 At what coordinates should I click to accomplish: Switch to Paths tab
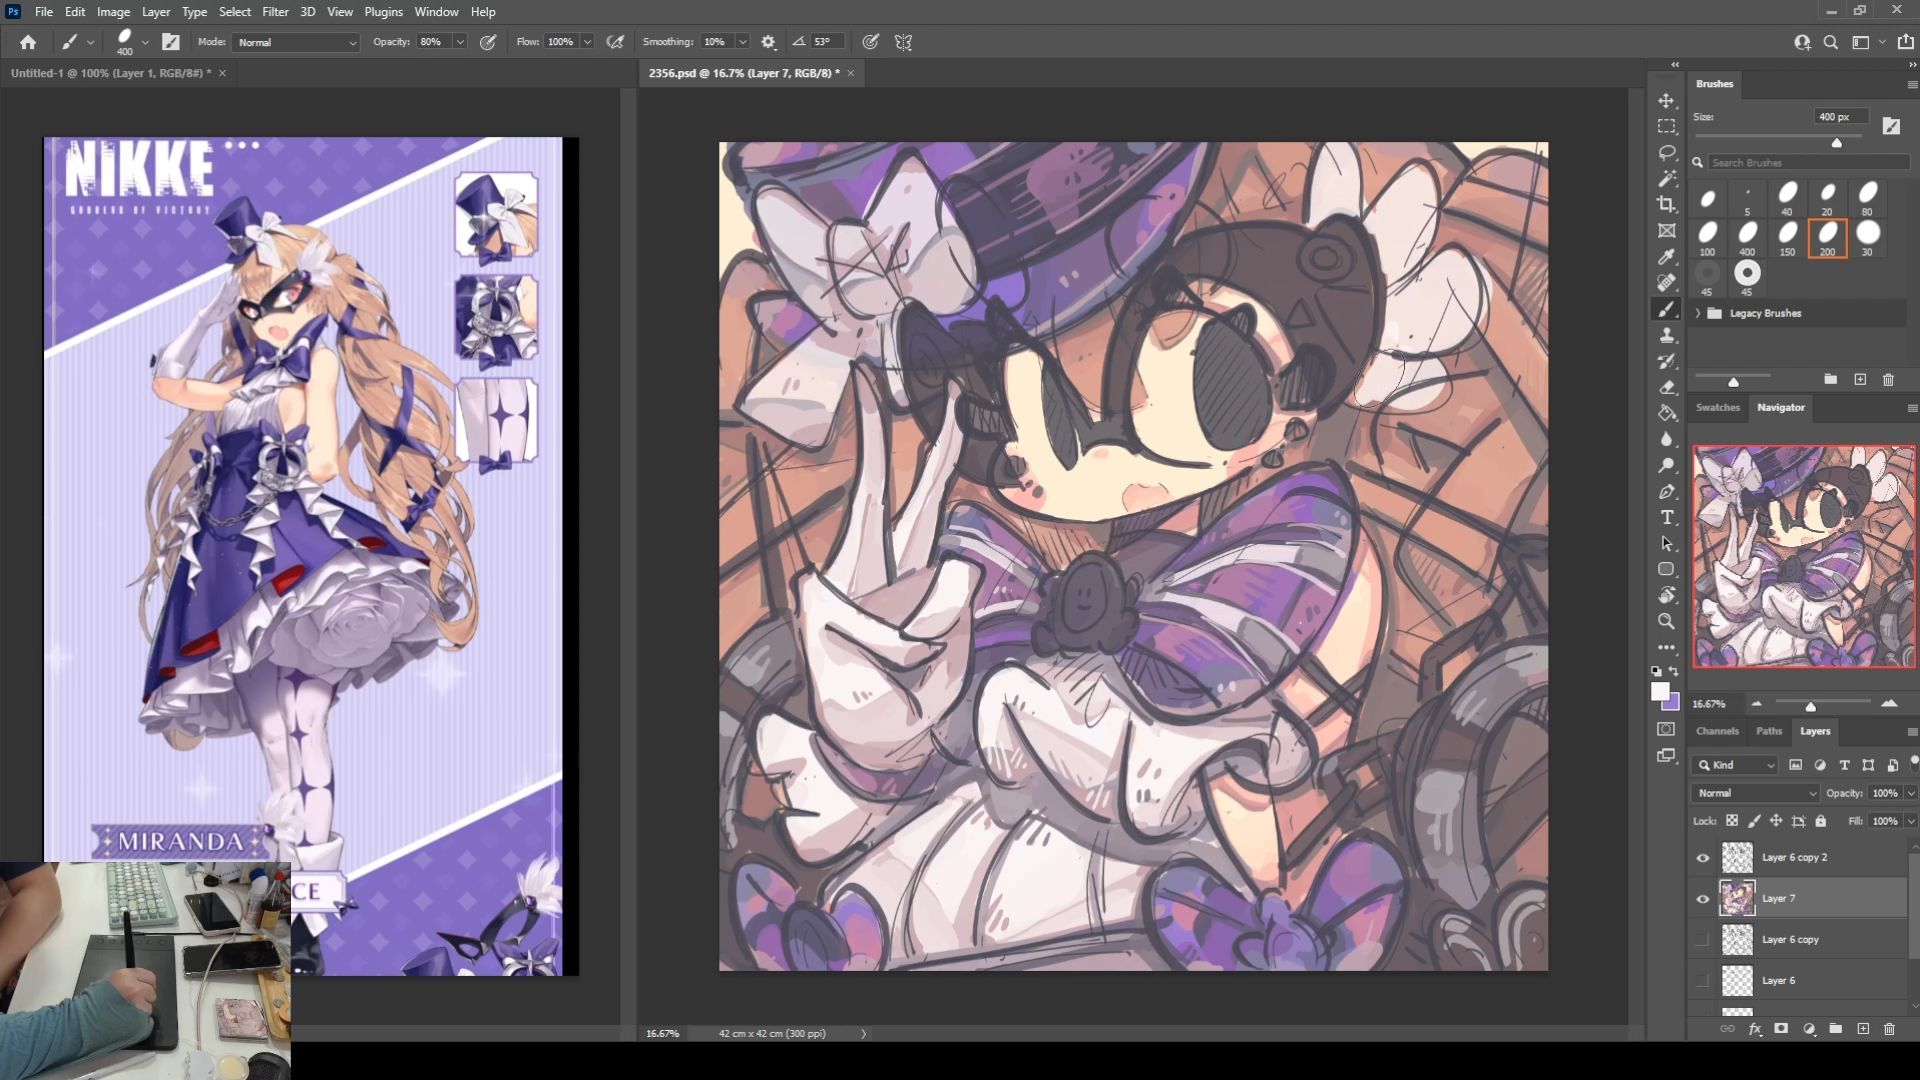click(x=1769, y=731)
